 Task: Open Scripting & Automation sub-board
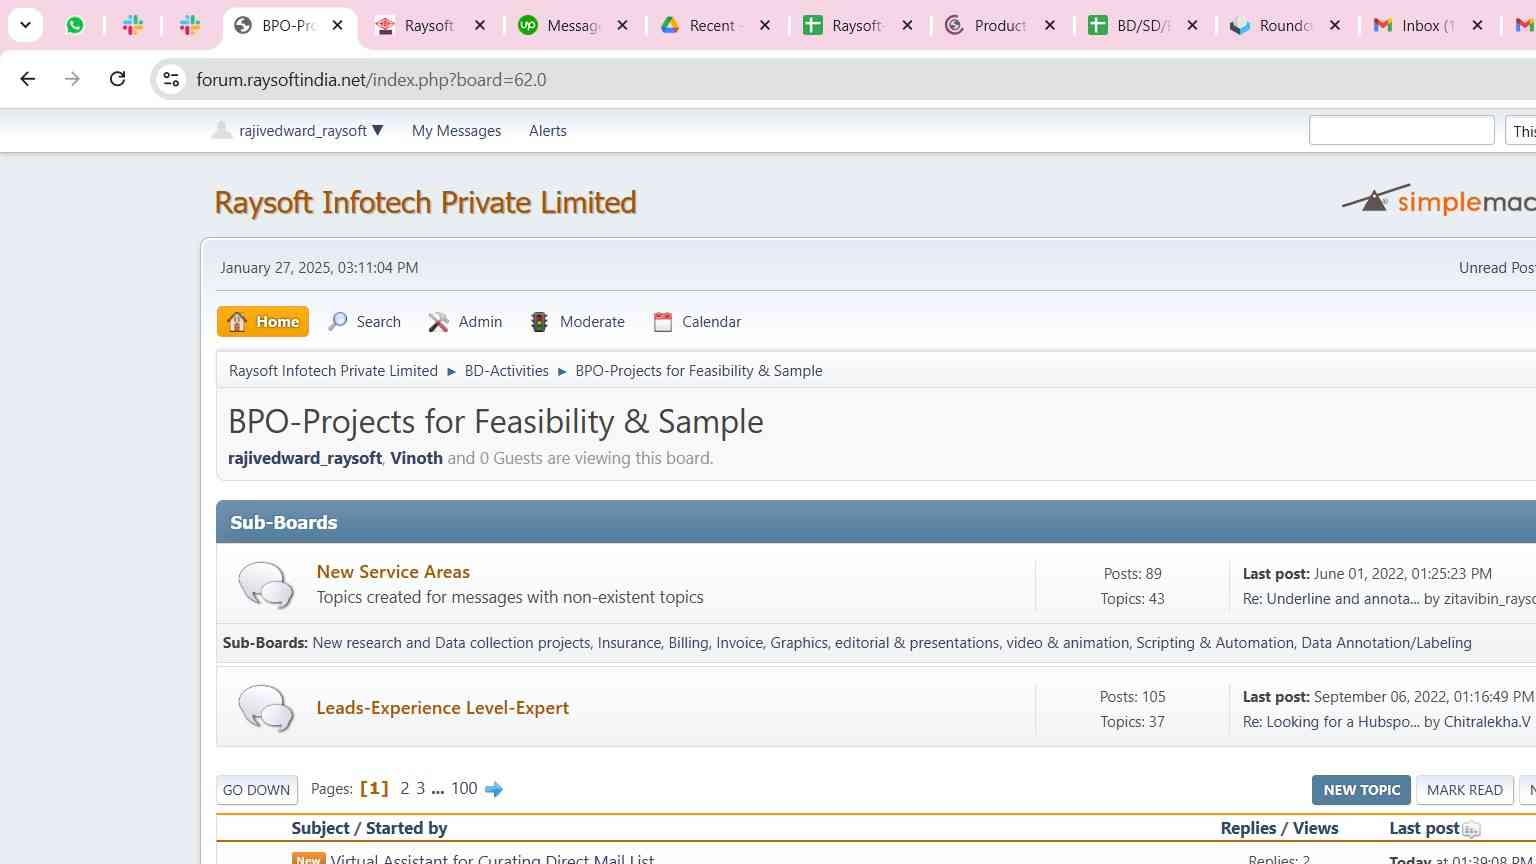coord(1215,643)
